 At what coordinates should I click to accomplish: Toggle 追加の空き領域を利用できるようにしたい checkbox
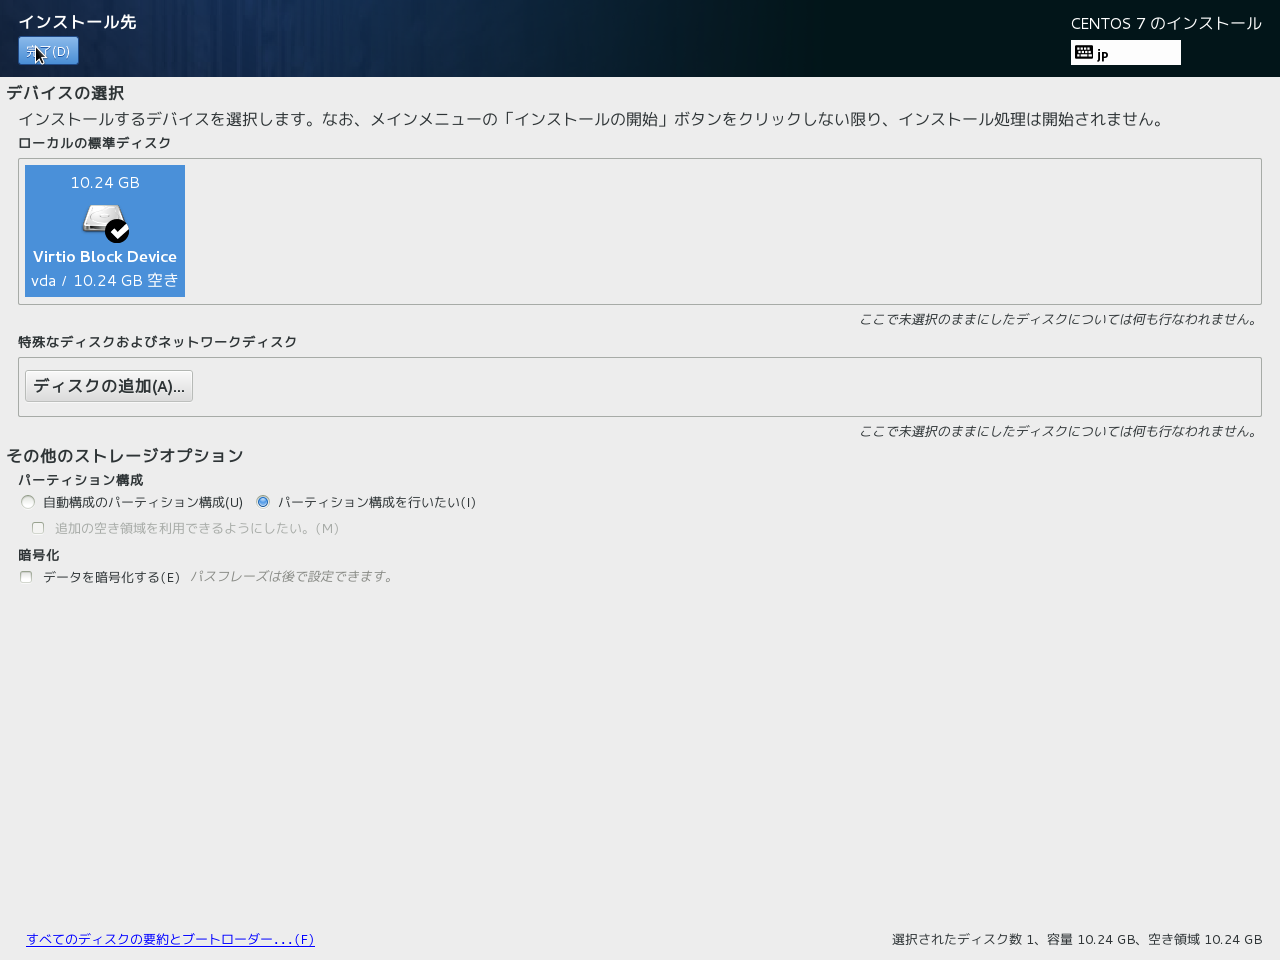click(38, 528)
